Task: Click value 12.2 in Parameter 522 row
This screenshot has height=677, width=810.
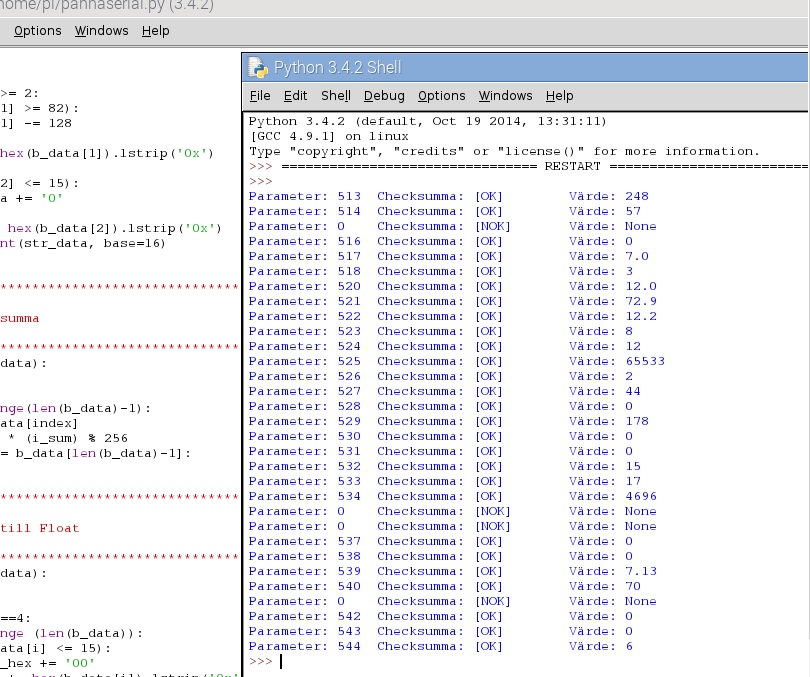Action: (x=641, y=316)
